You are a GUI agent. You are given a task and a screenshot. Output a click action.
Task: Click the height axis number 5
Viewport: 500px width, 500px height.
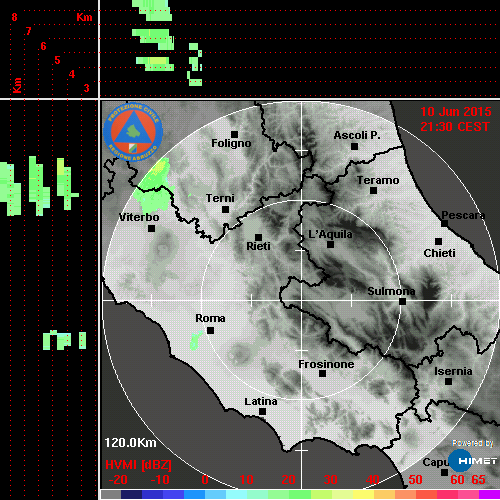[x=57, y=60]
